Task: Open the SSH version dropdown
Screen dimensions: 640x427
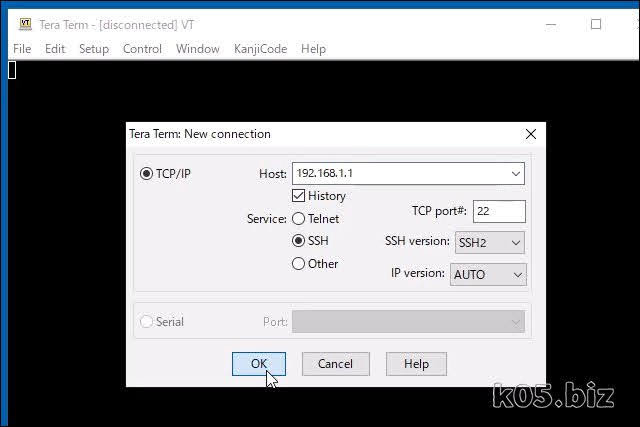Action: click(x=490, y=243)
